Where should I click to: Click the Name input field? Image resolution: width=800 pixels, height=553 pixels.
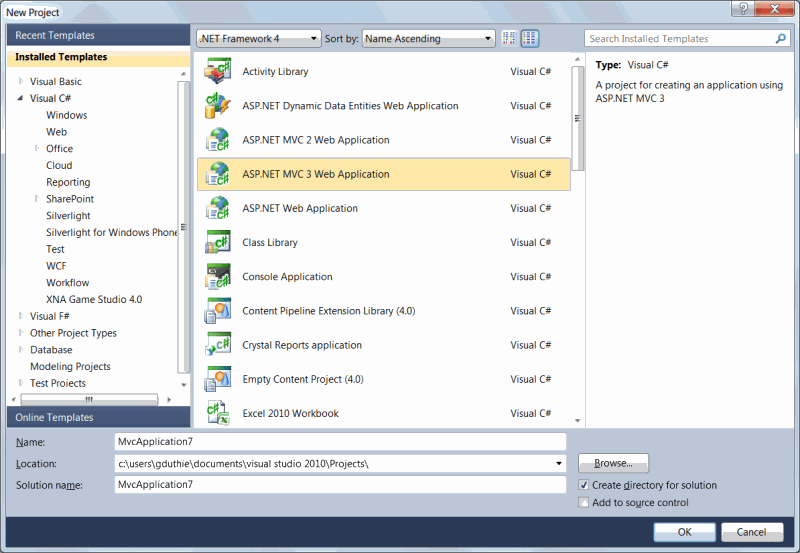click(340, 442)
